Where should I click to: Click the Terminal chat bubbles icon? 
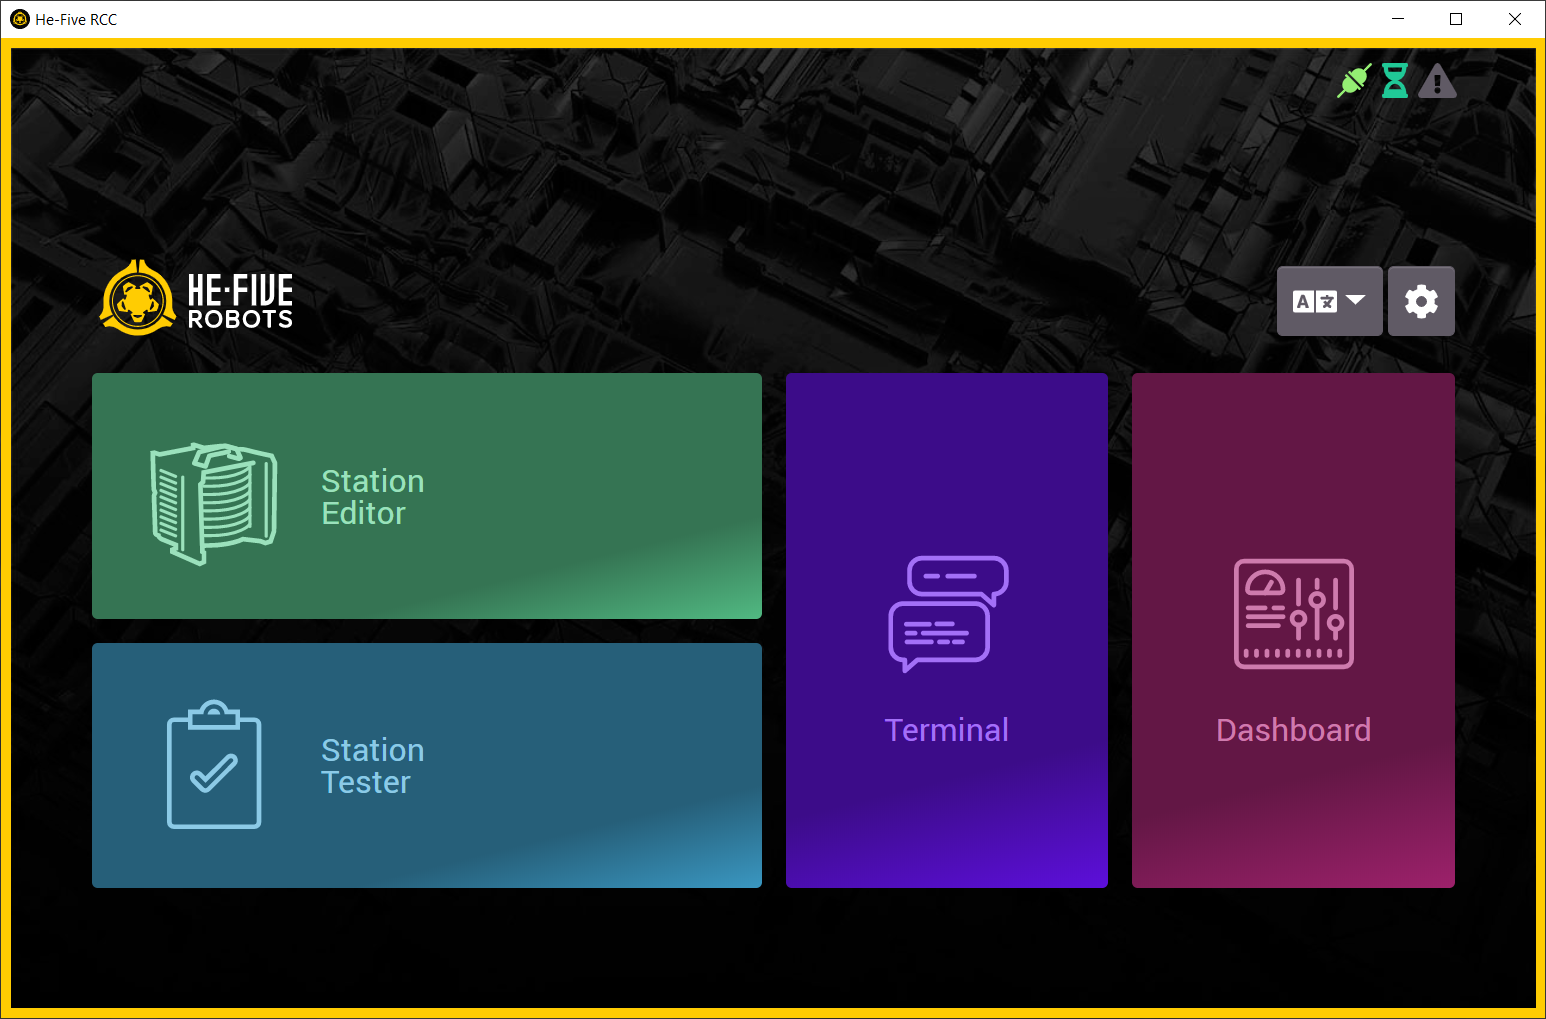[x=947, y=613]
